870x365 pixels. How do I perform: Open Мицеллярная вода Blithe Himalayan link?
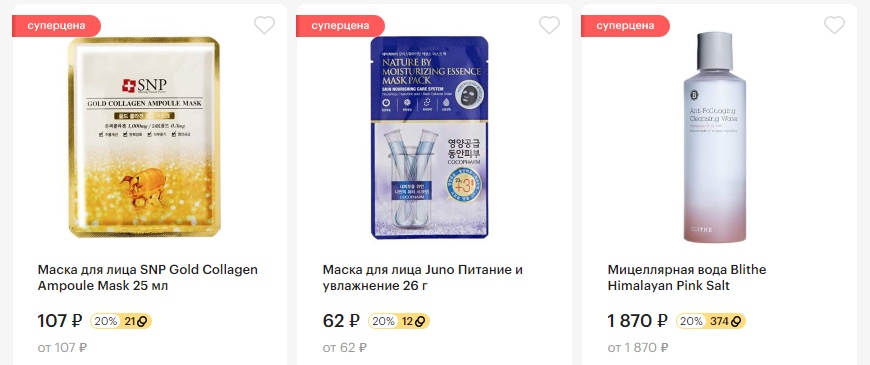point(687,278)
